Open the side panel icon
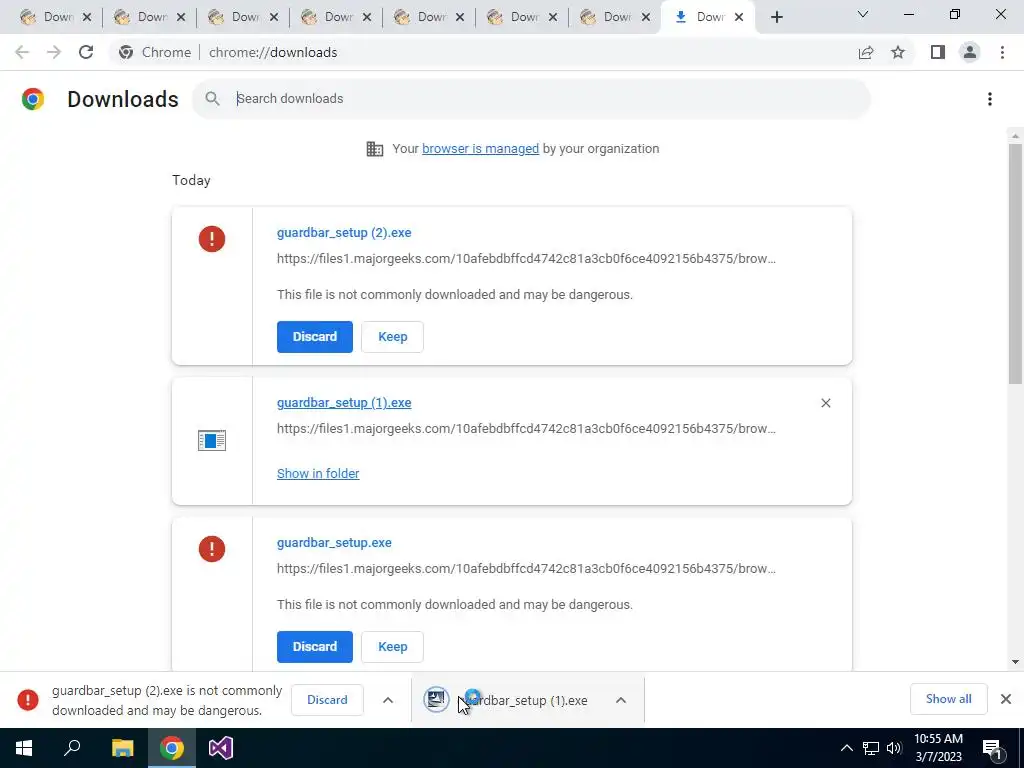The image size is (1024, 768). coord(938,52)
